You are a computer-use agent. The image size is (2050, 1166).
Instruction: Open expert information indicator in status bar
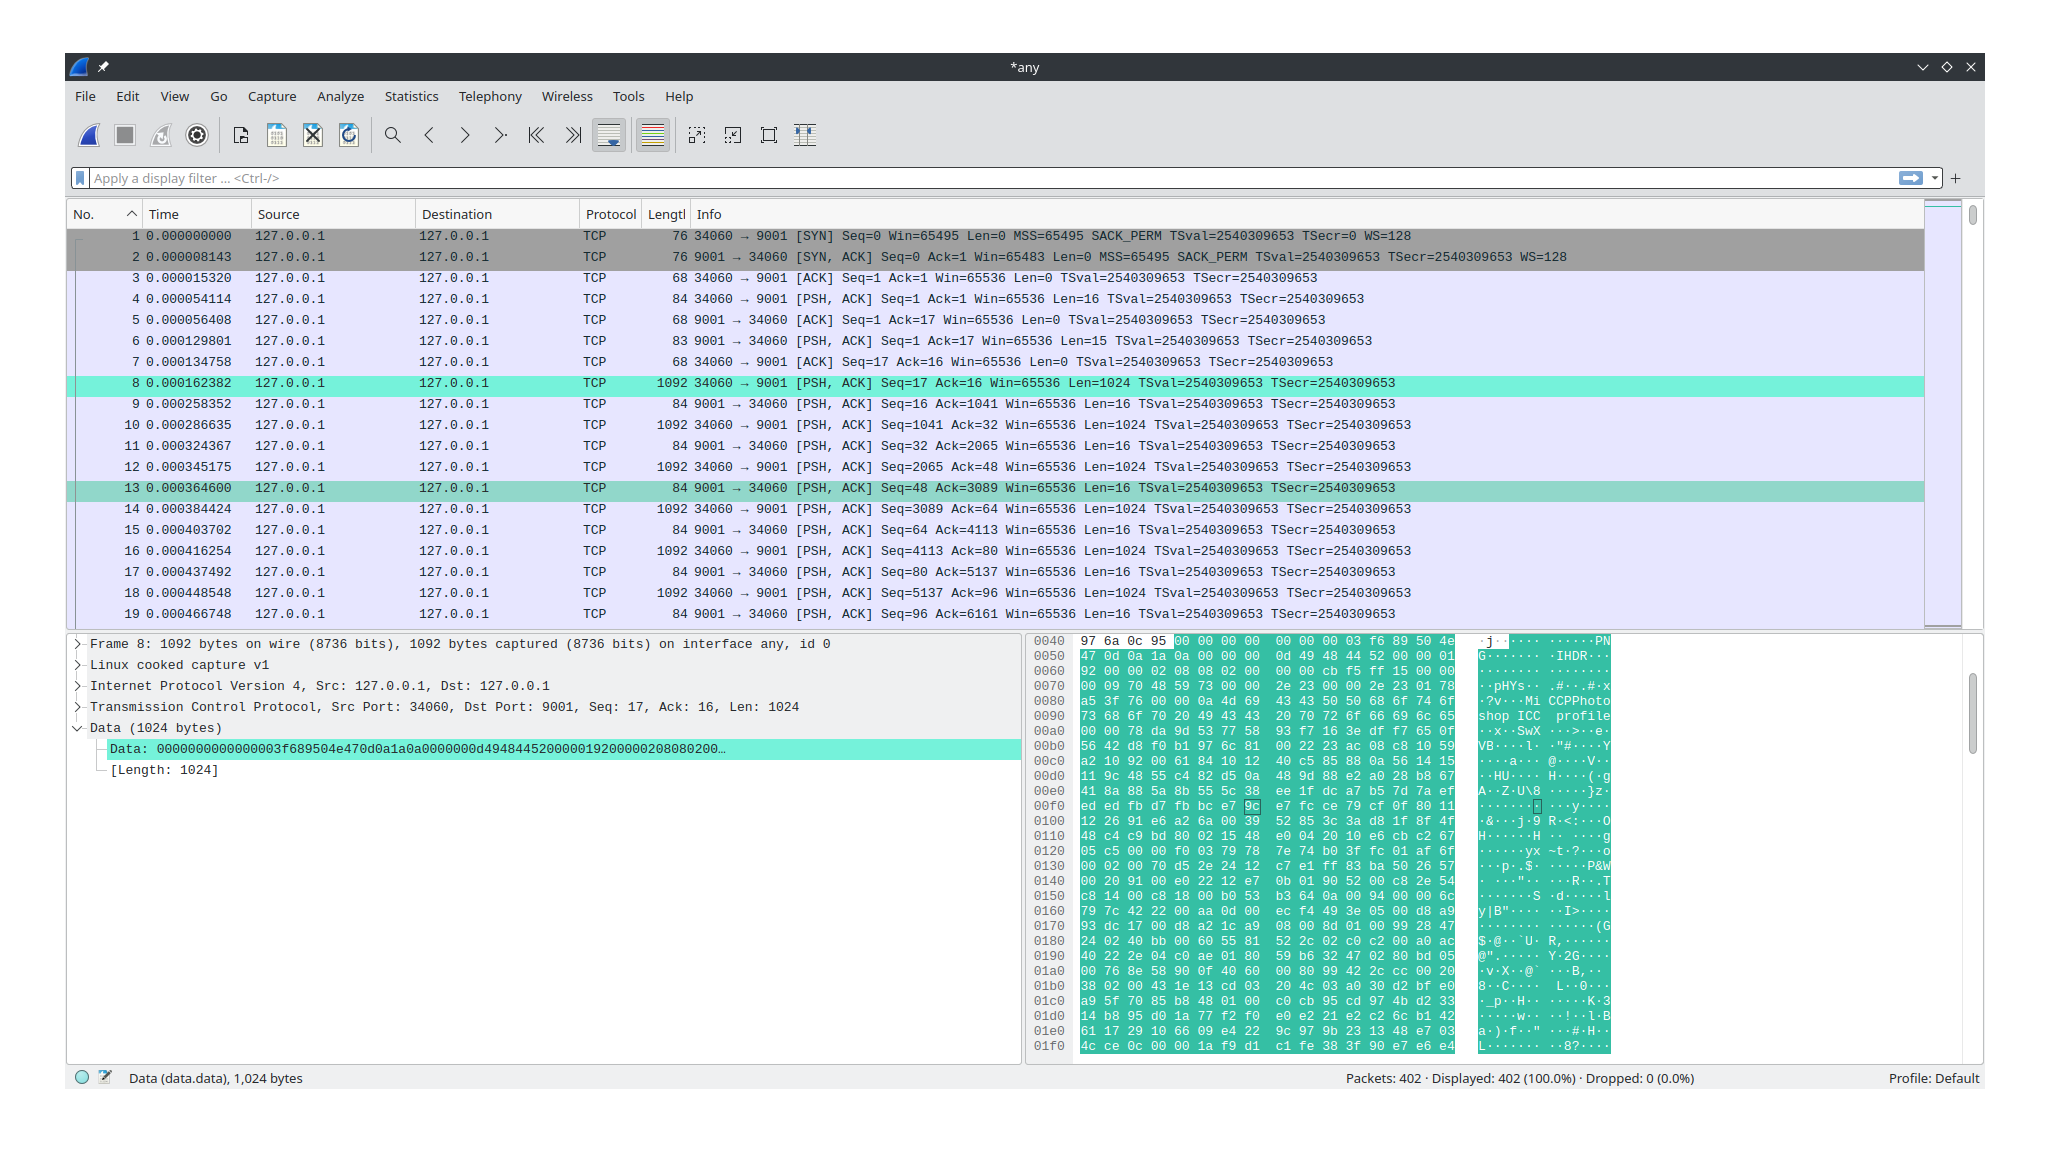[82, 1077]
